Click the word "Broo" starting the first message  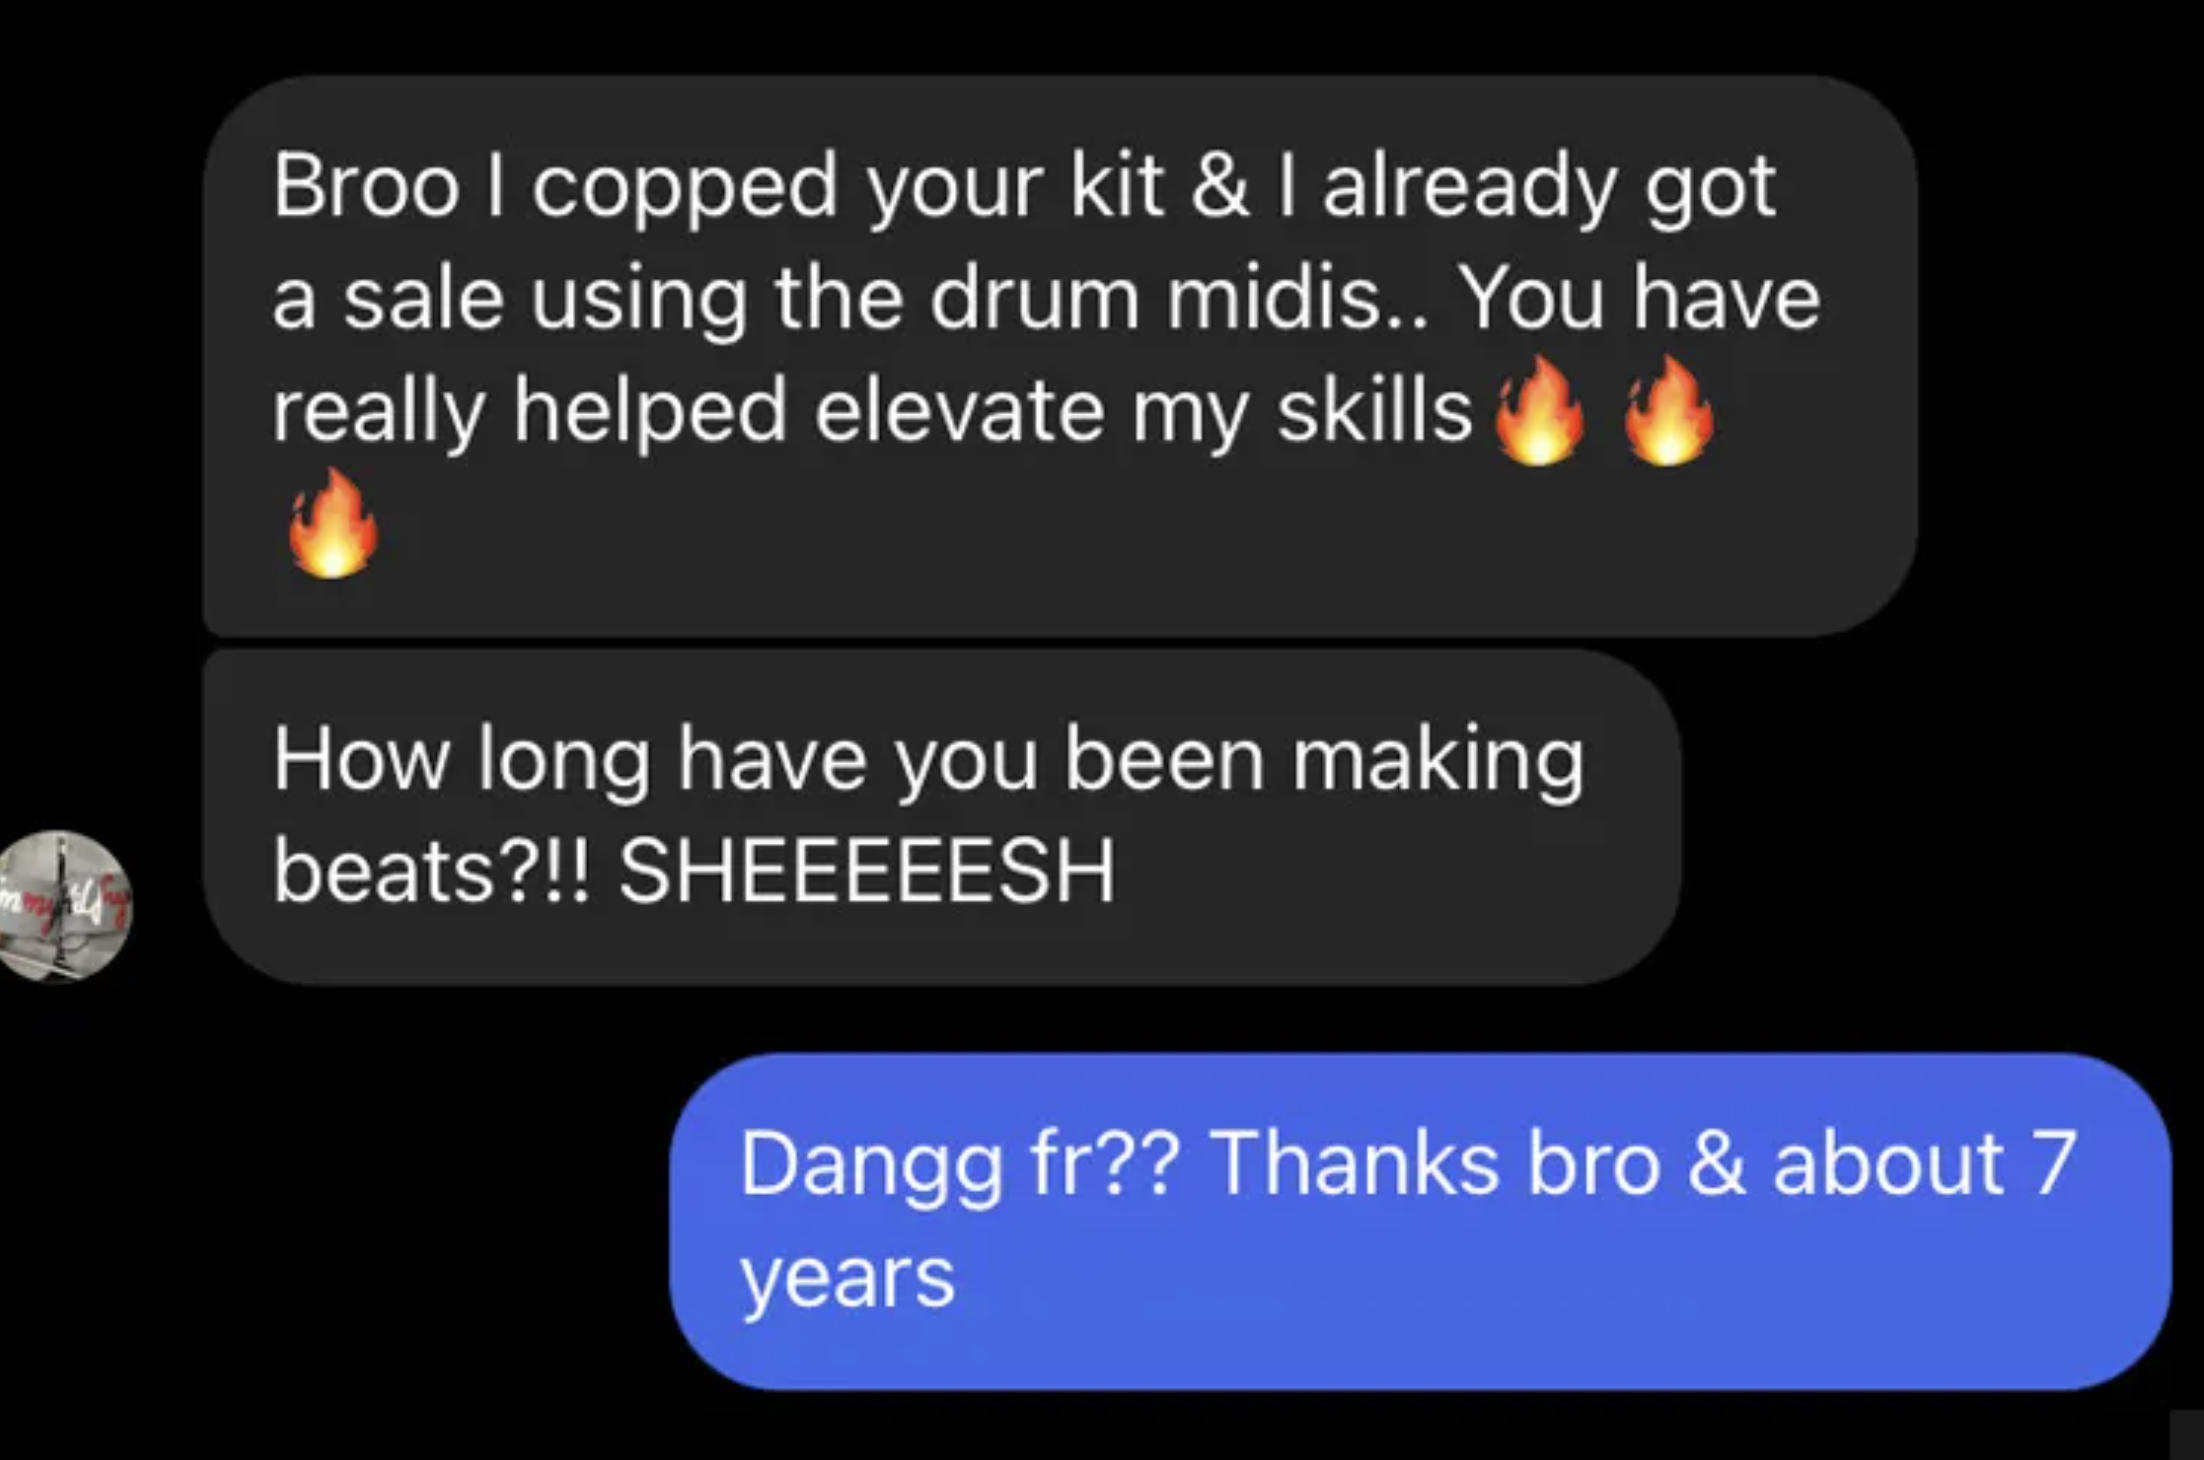tap(366, 186)
